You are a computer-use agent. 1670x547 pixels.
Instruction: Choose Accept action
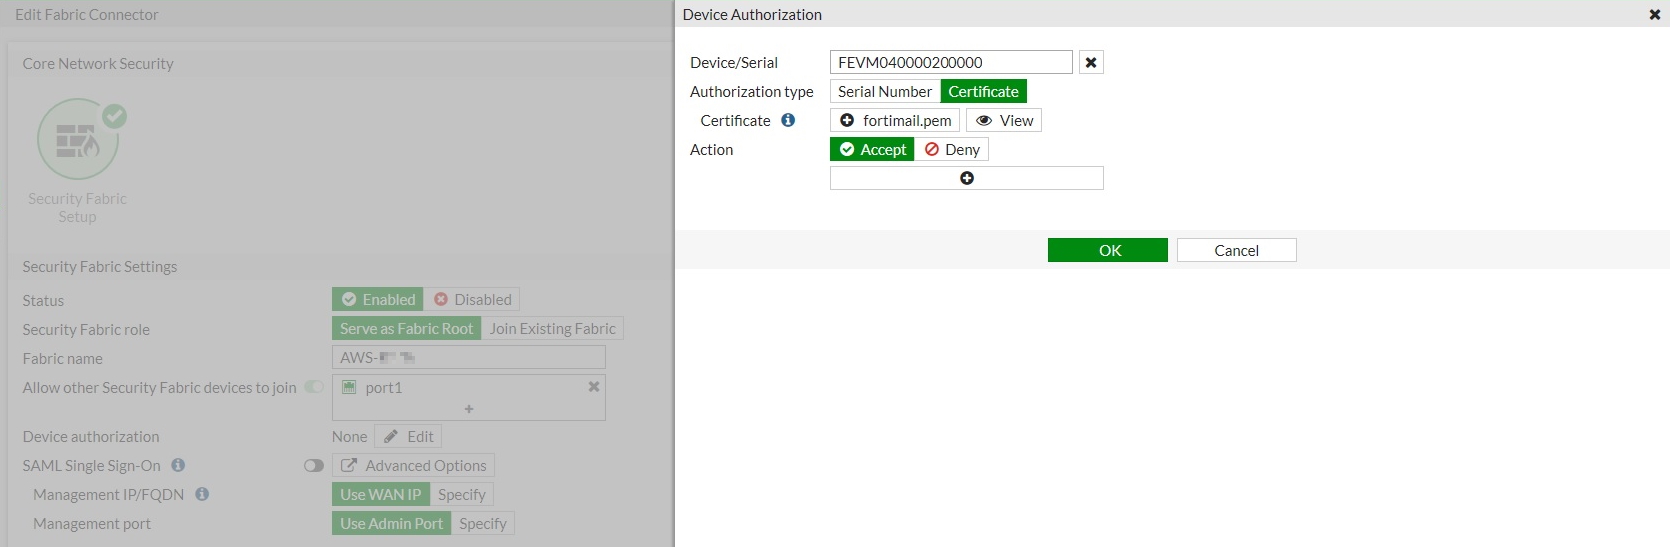872,149
